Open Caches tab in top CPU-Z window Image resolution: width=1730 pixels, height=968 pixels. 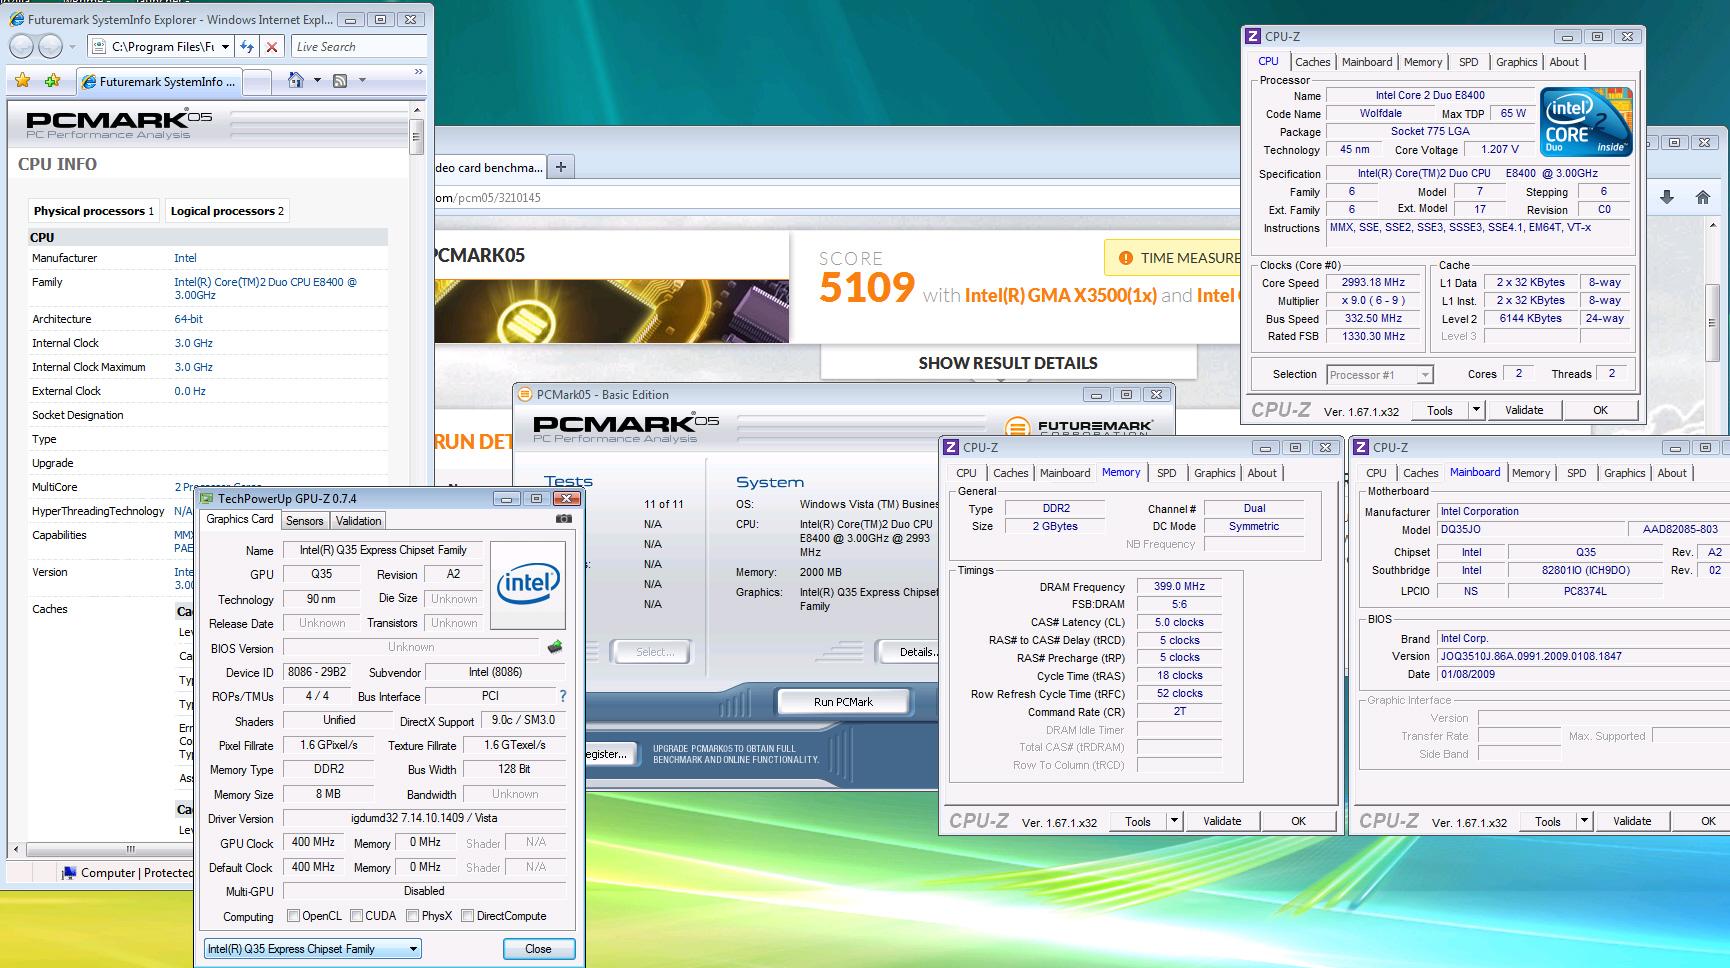(x=1312, y=62)
